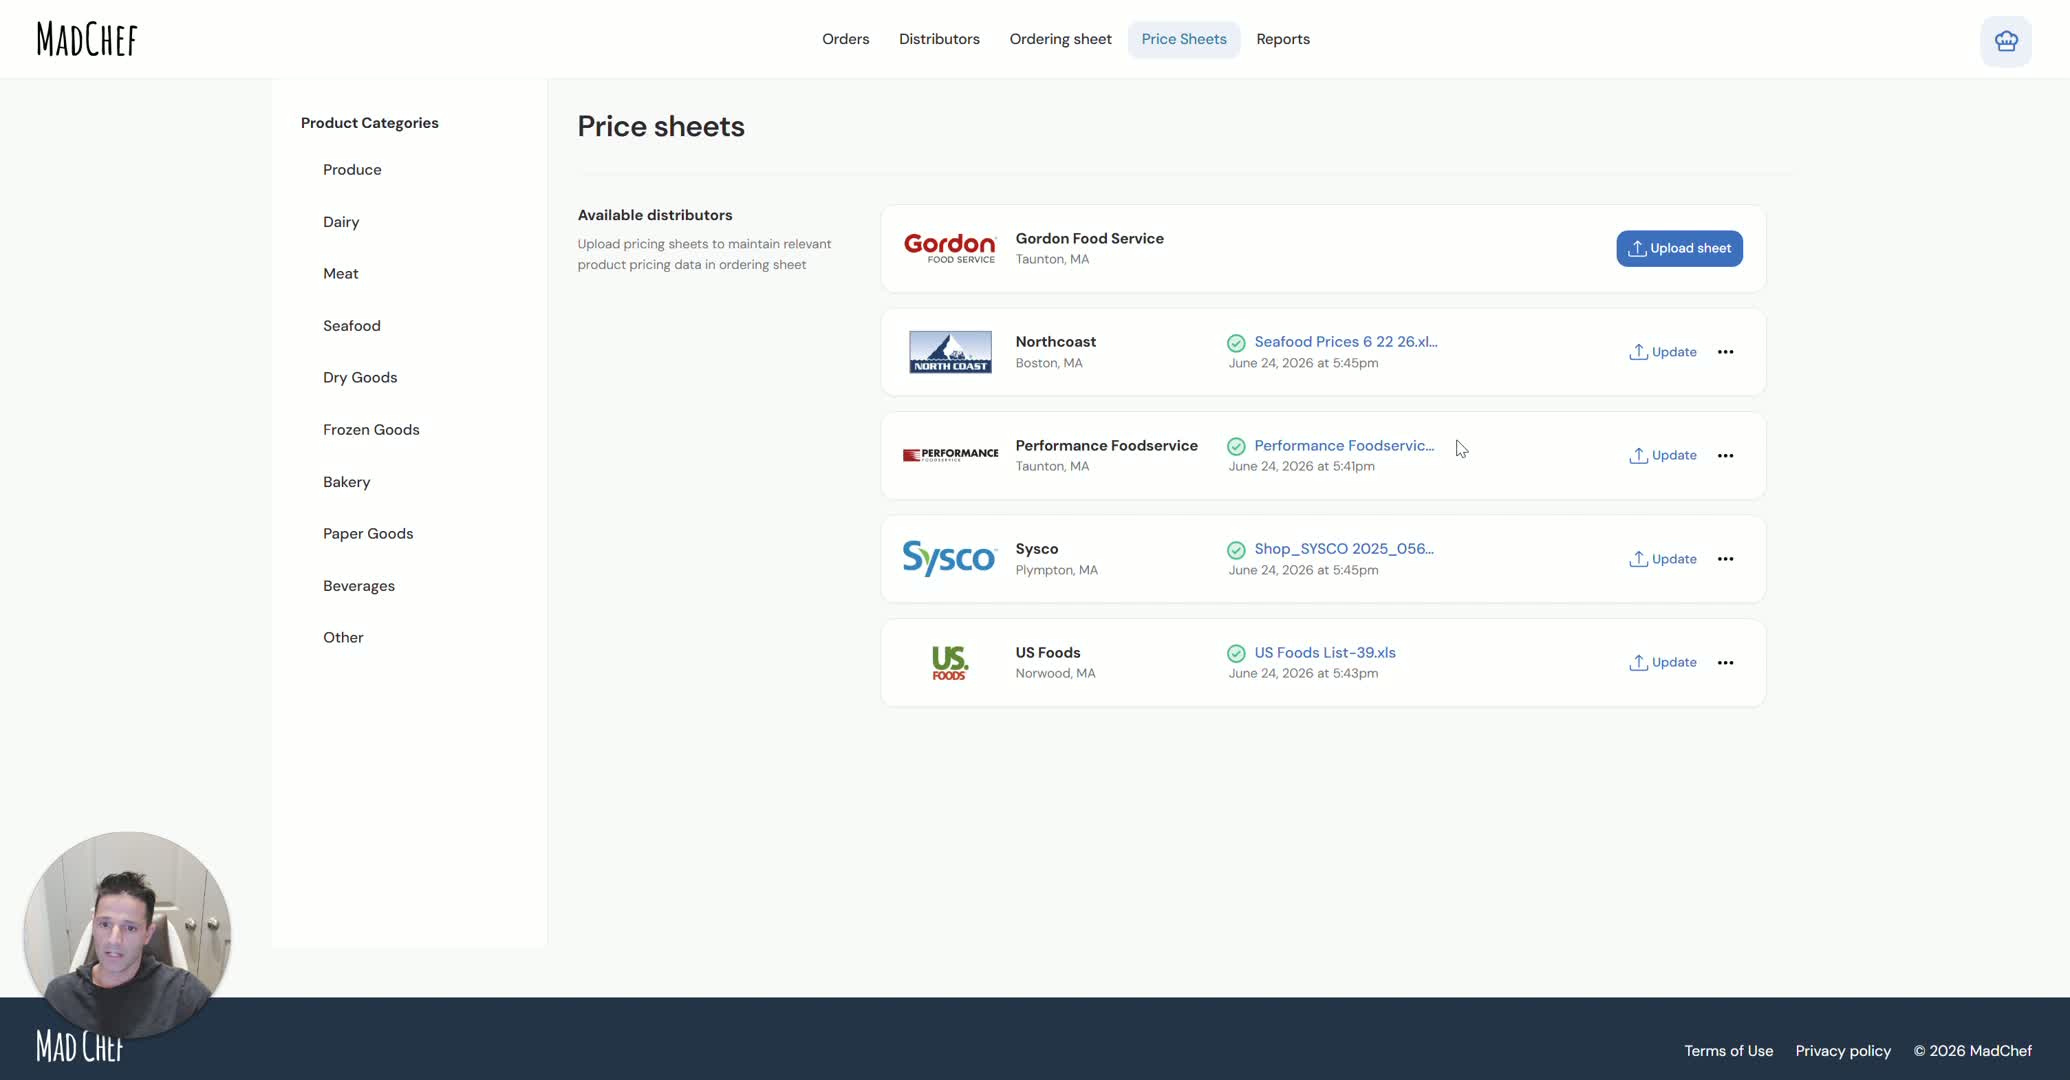Click green check icon for US Foods sheet
Viewport: 2070px width, 1080px height.
pyautogui.click(x=1236, y=653)
